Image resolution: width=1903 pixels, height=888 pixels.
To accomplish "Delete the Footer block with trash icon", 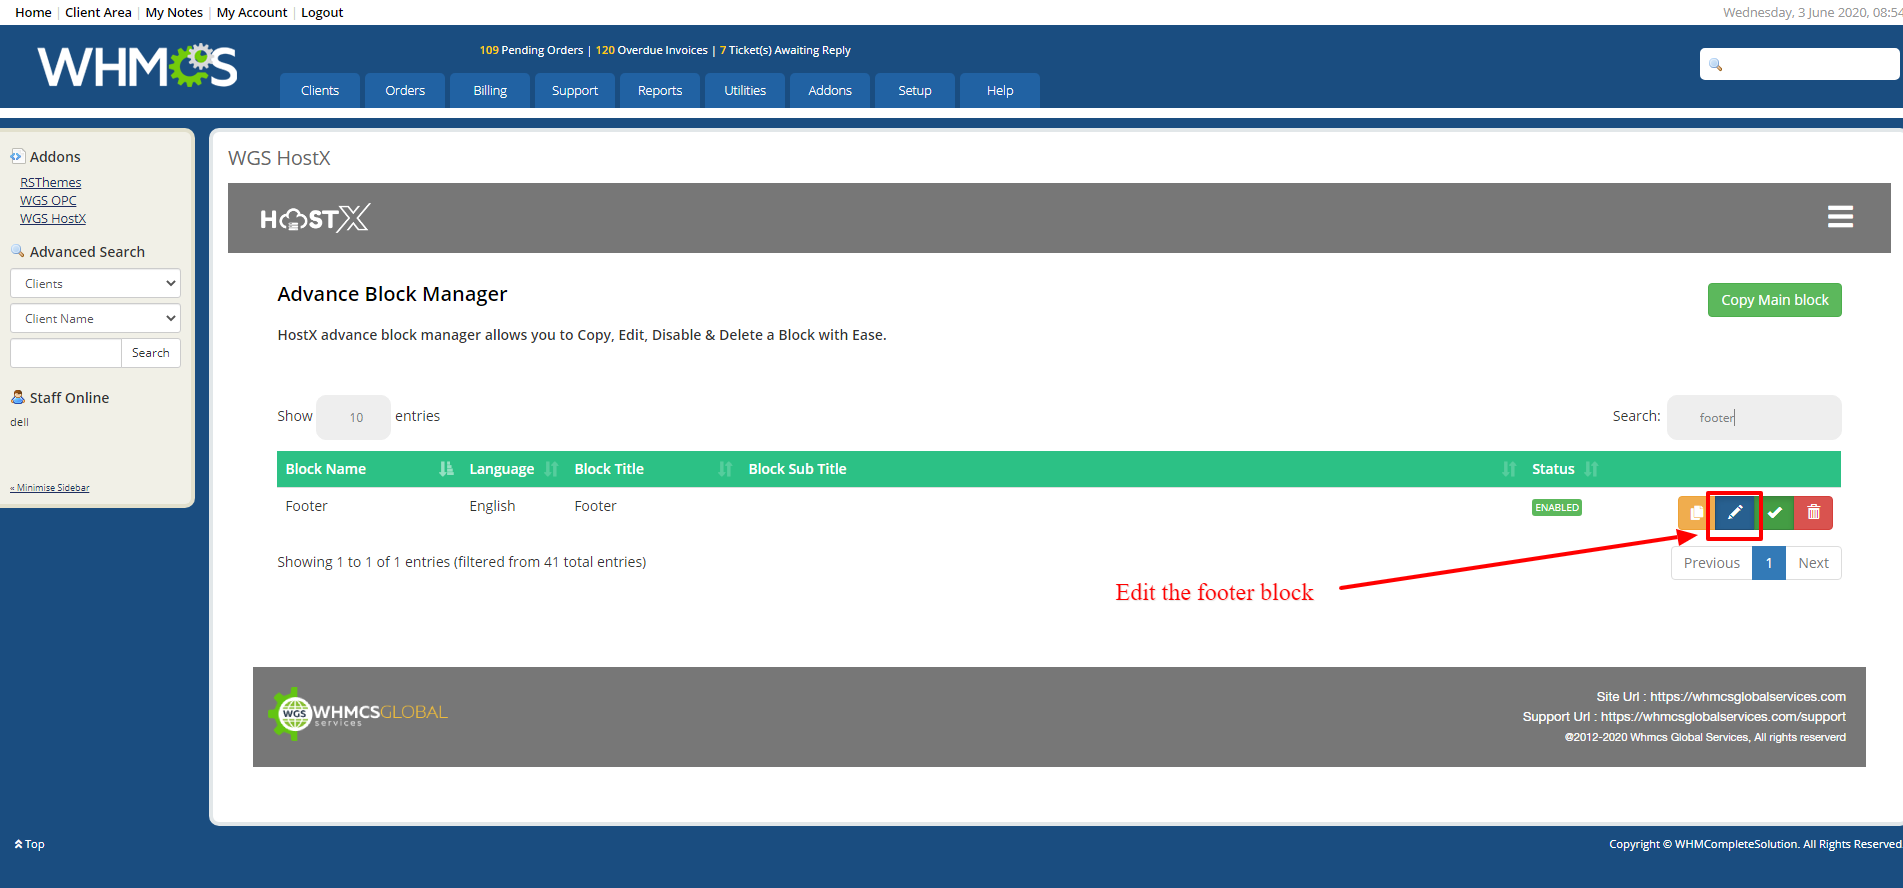I will coord(1814,513).
